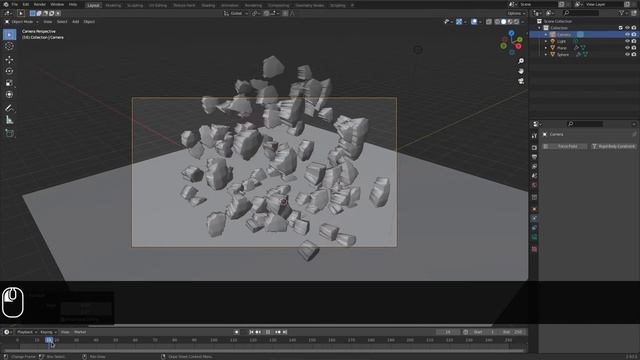Open the Object Mode dropdown

(x=22, y=22)
